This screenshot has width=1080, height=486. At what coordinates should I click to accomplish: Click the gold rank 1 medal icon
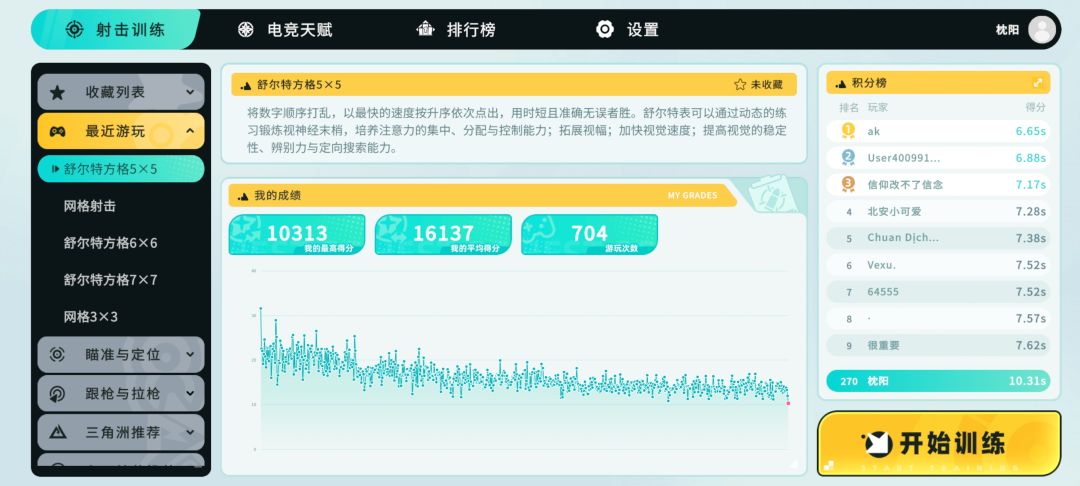click(848, 131)
